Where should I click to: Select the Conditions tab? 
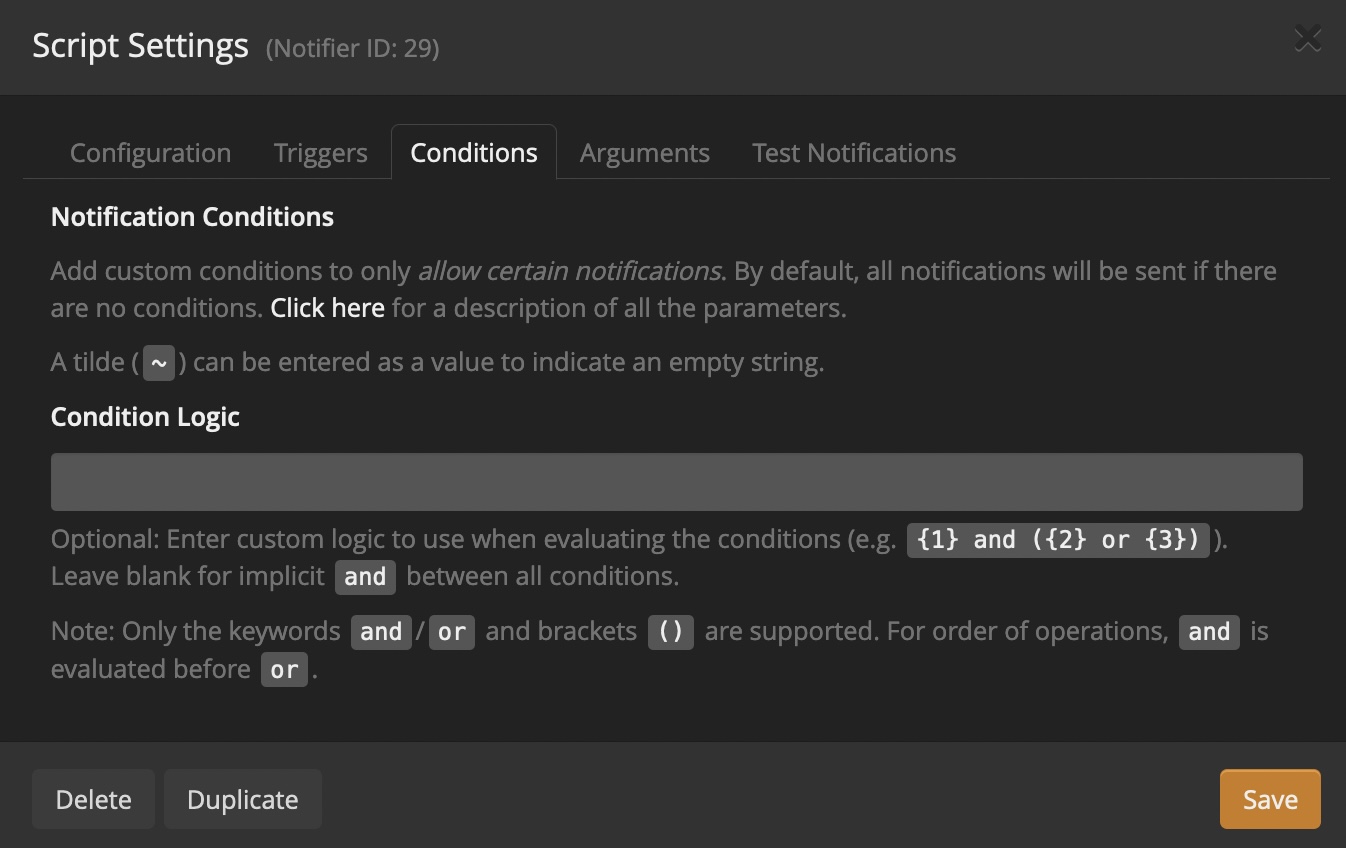point(473,152)
